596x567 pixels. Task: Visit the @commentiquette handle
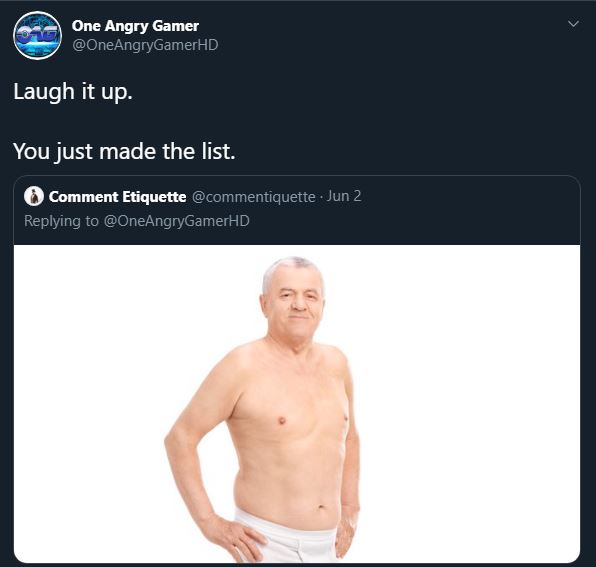(x=254, y=197)
